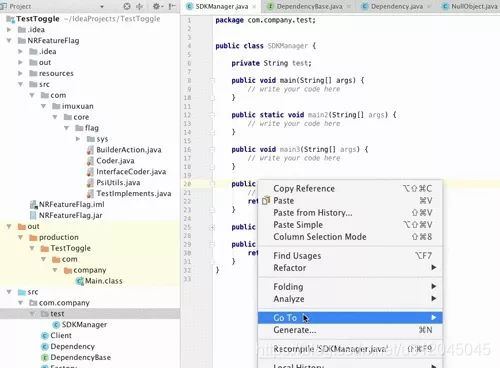The width and height of the screenshot is (500, 368).
Task: Click the SDKManager class icon in tree
Action: click(x=56, y=325)
